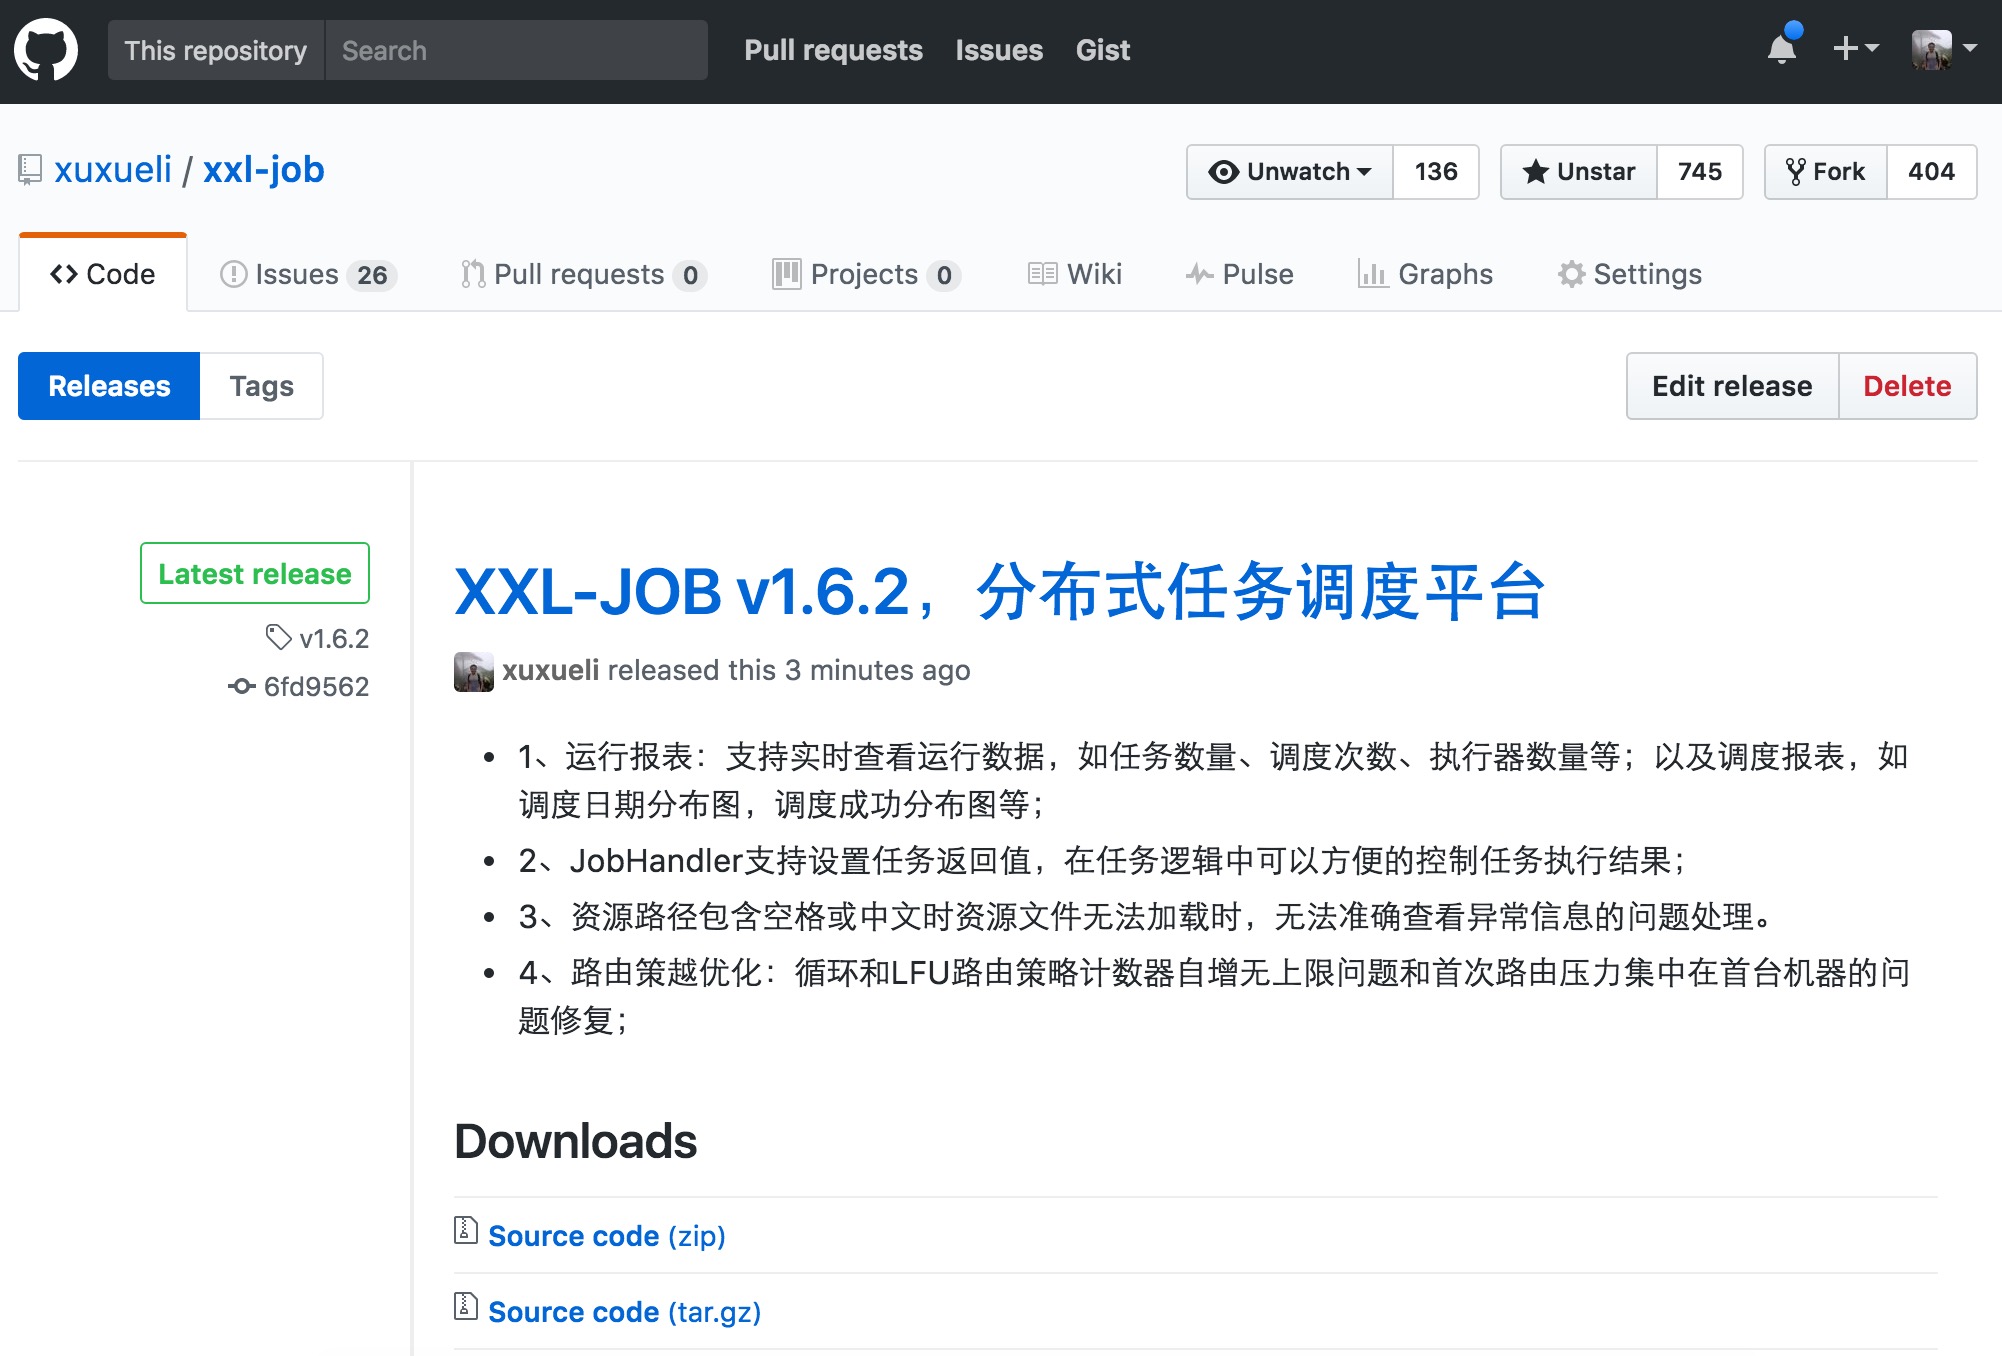Open Pull requests in top navigation
The width and height of the screenshot is (2002, 1356).
tap(833, 50)
